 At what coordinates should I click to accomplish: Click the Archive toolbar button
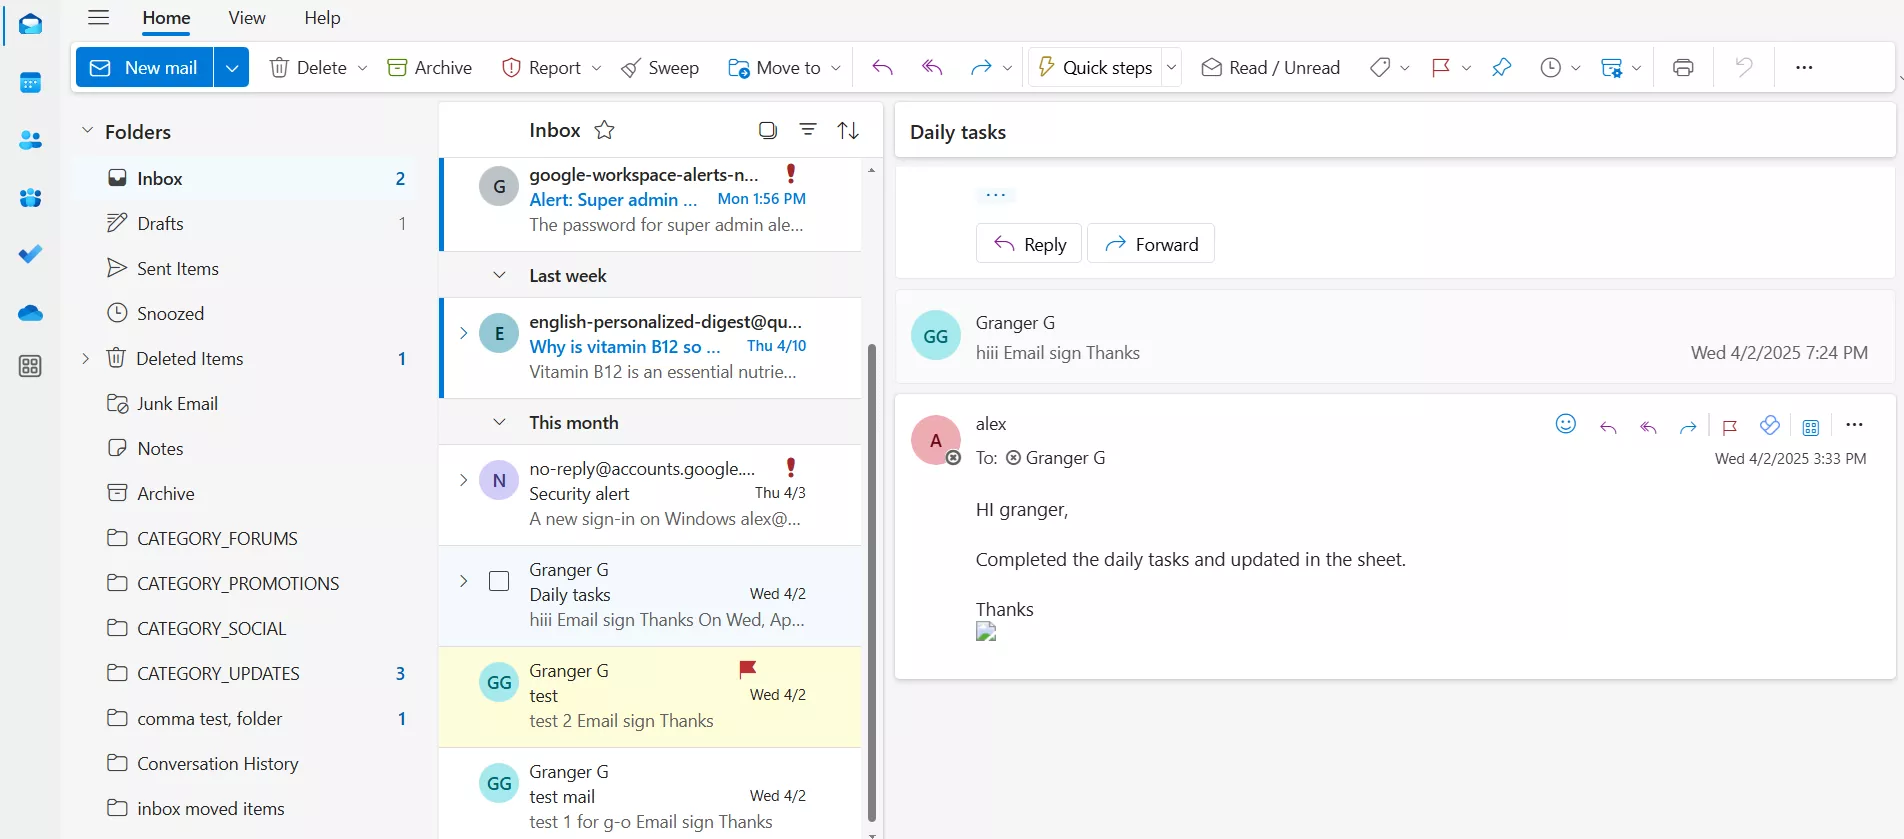[430, 67]
